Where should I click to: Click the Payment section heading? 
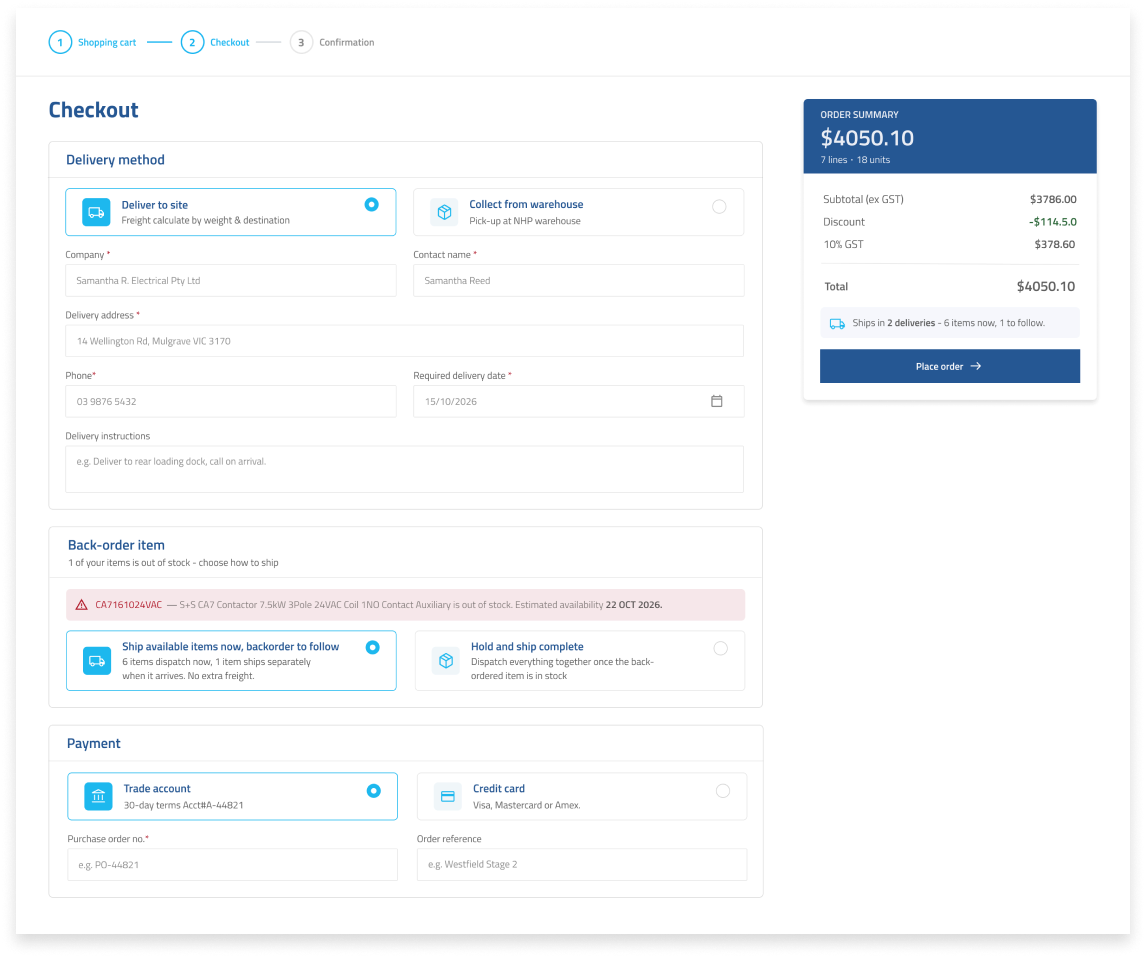coord(94,744)
